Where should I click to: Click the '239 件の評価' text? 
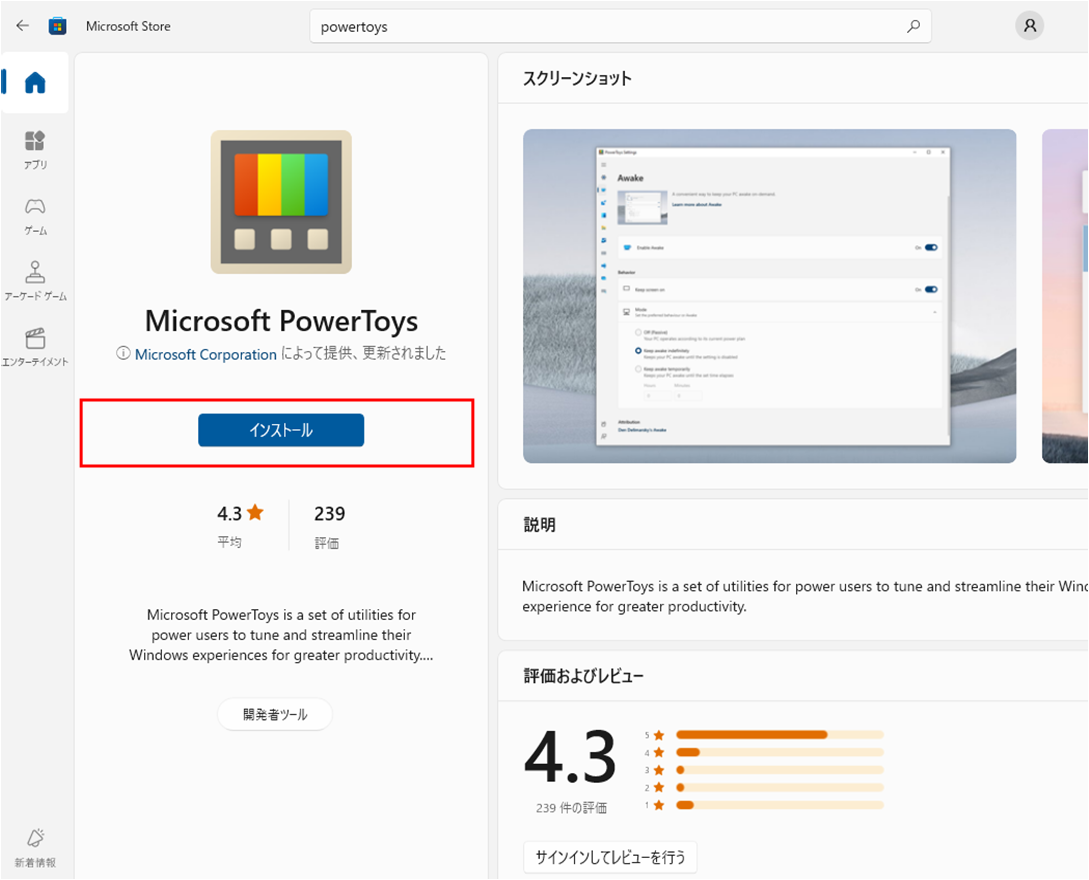(x=572, y=808)
